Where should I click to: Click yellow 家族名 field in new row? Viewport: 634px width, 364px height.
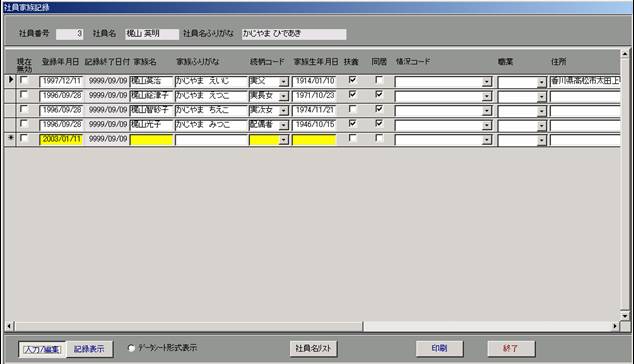pyautogui.click(x=151, y=140)
